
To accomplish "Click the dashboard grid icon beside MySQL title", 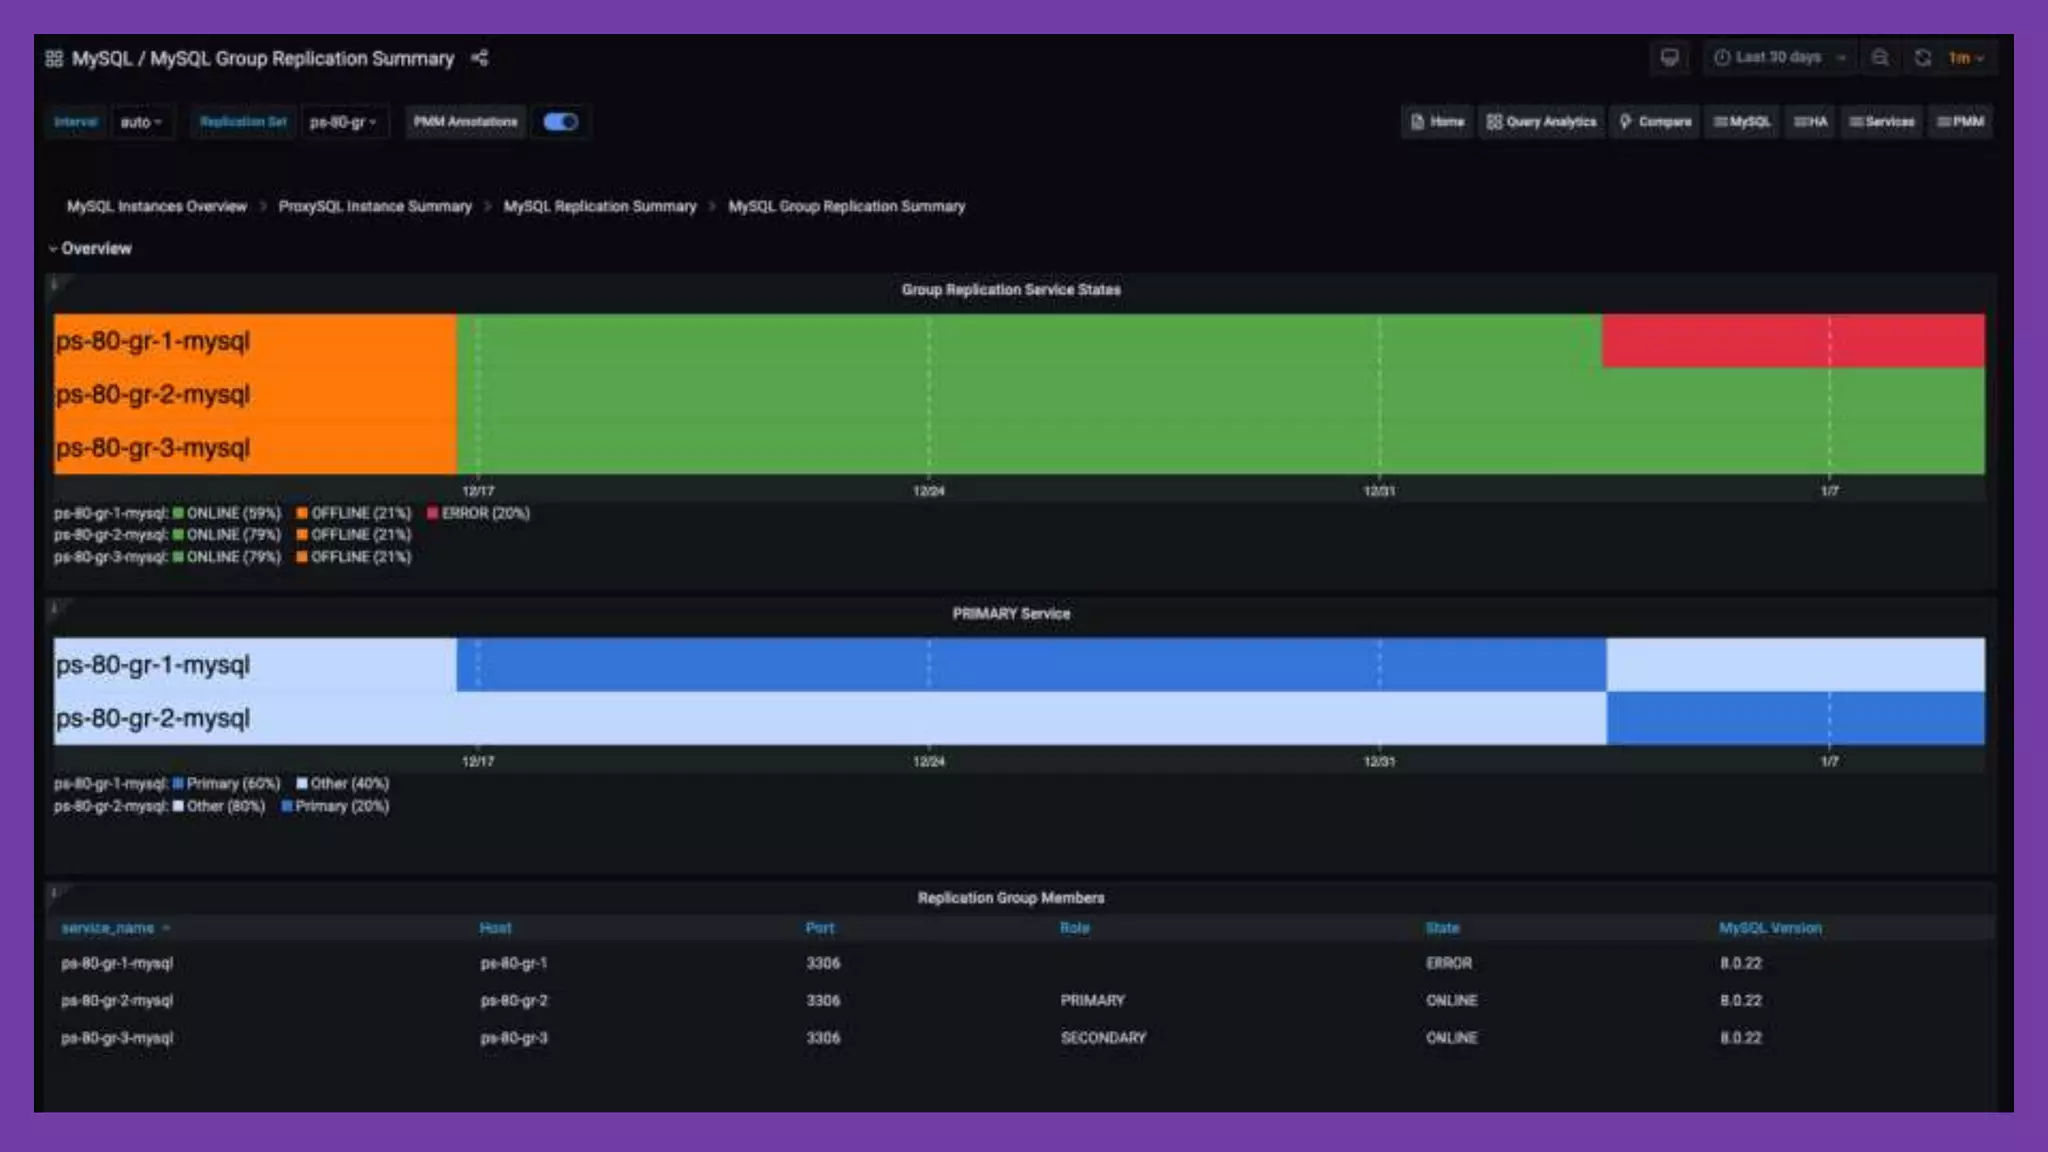I will point(54,58).
